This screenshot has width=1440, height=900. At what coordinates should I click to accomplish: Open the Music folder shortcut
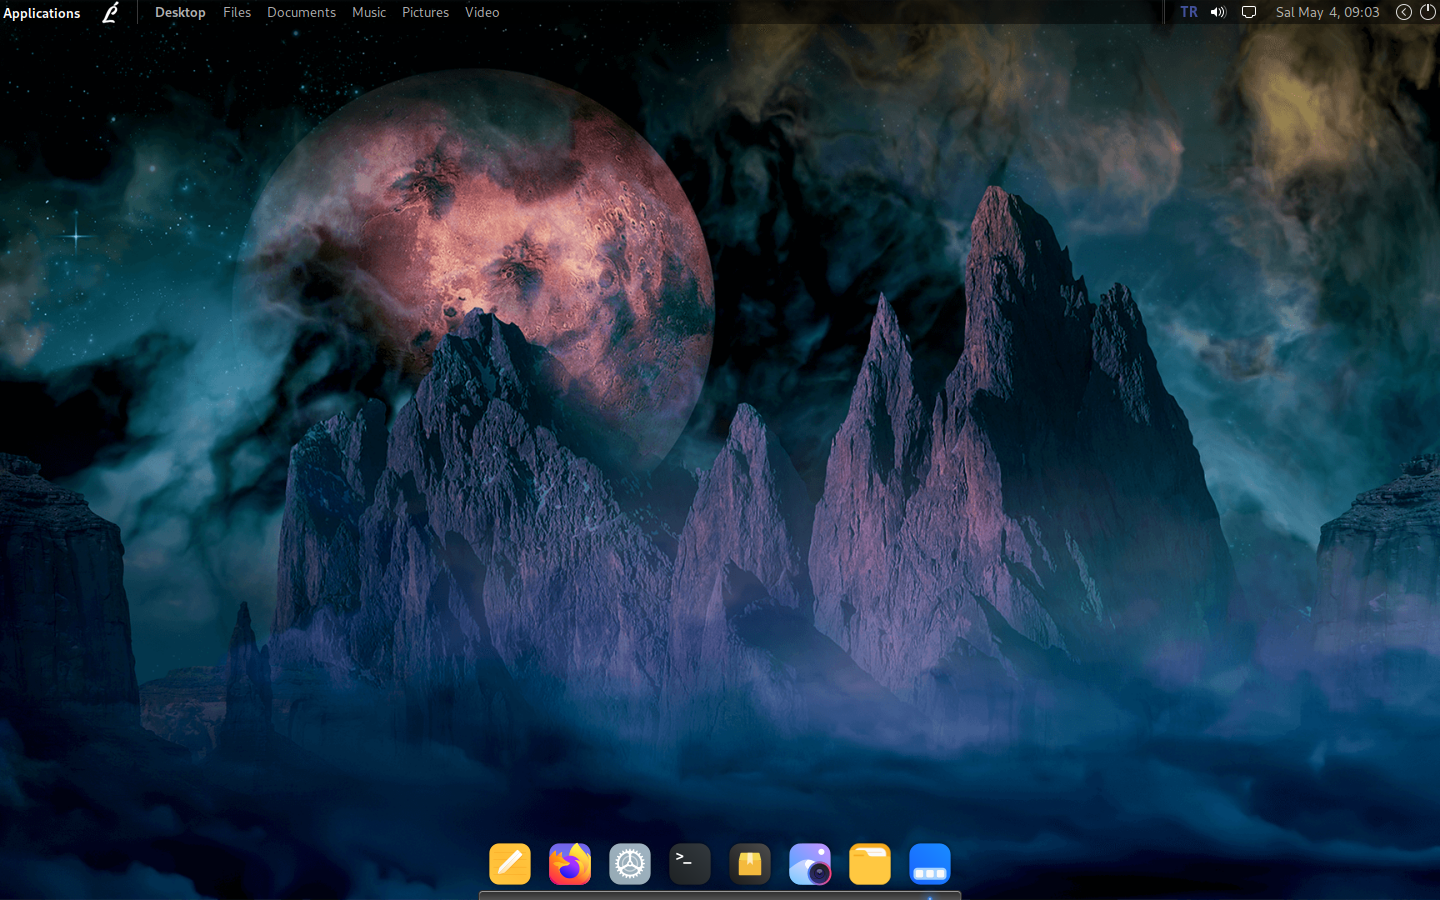click(x=369, y=12)
